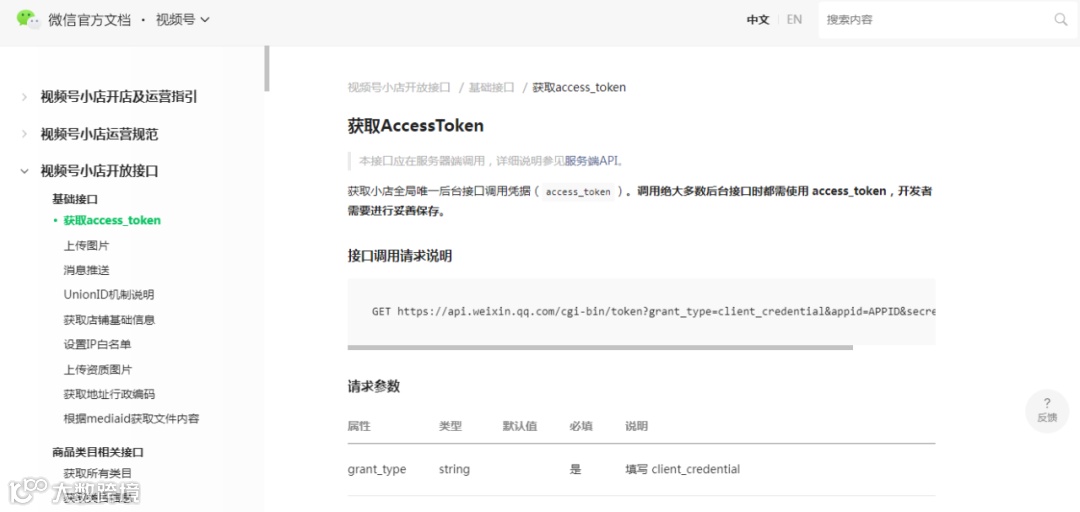Open 获取所有类目 sidebar item
Viewport: 1080px width, 512px height.
[x=97, y=473]
